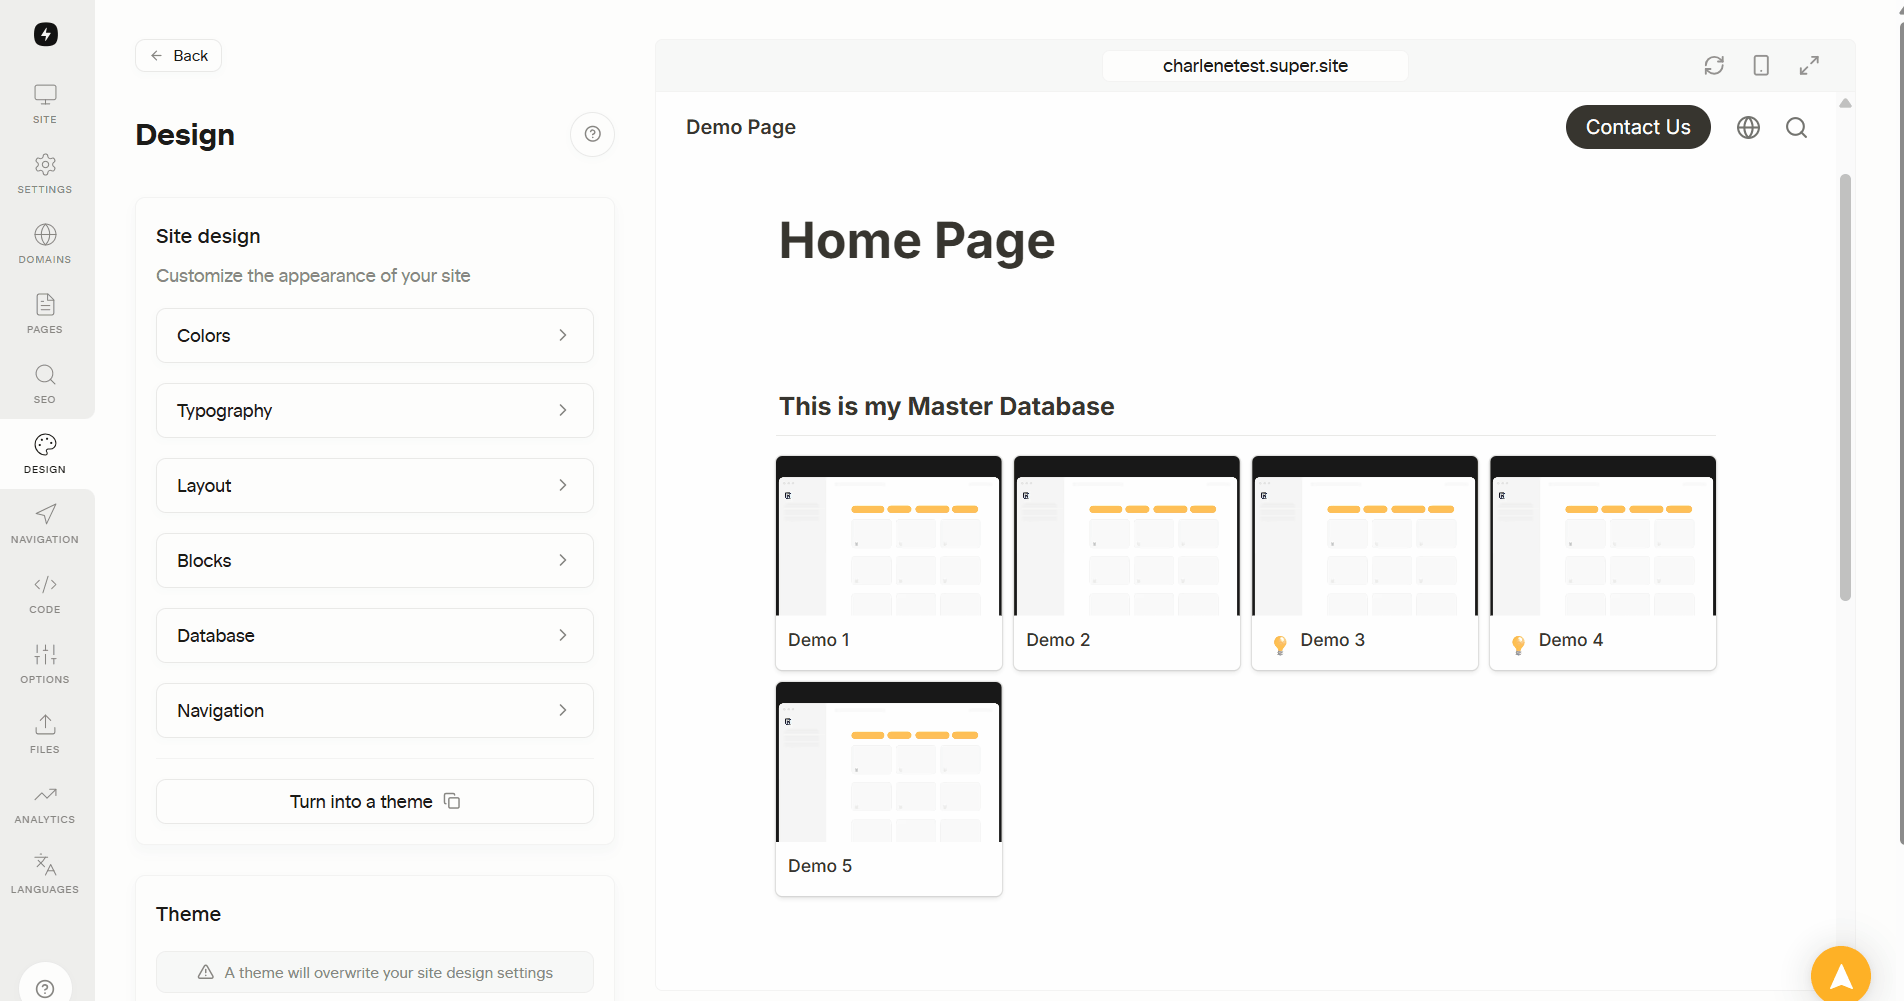1904x1001 pixels.
Task: Open the Code section in sidebar
Action: (x=45, y=594)
